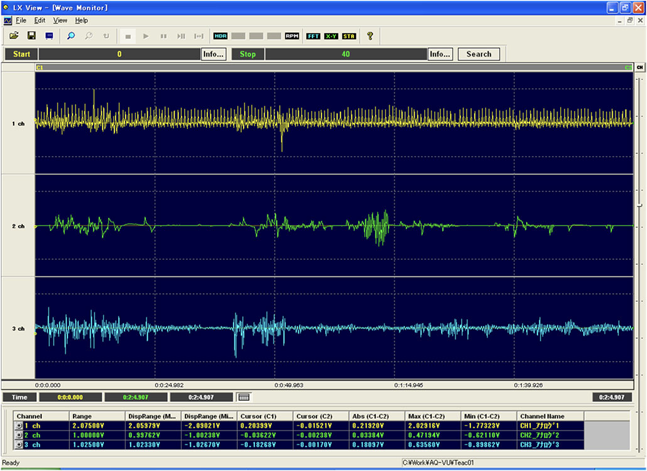Click the STA statistics icon
The width and height of the screenshot is (647, 471).
click(x=349, y=36)
